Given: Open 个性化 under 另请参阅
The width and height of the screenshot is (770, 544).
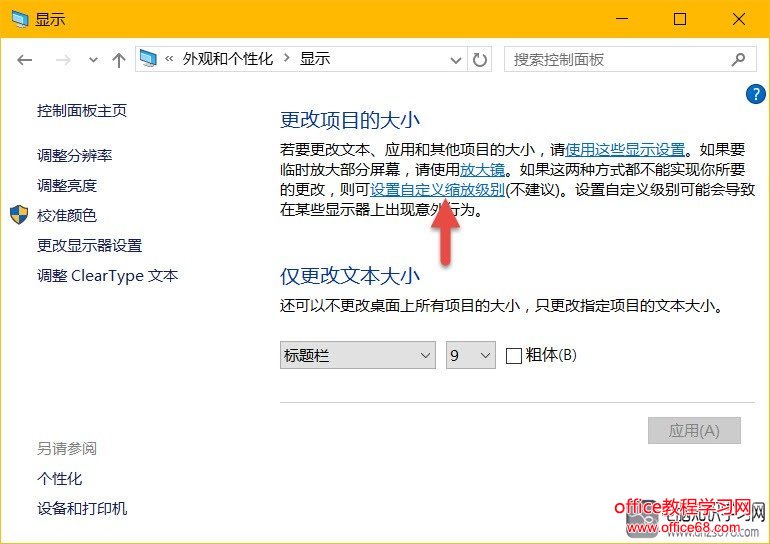Looking at the screenshot, I should [59, 478].
